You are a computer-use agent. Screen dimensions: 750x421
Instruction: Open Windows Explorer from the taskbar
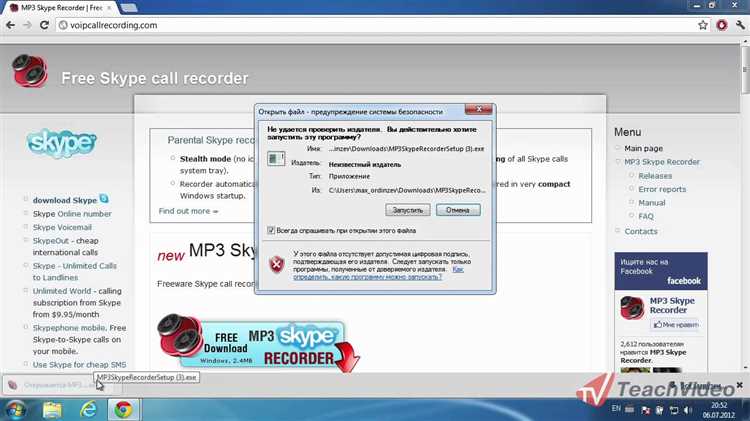tap(53, 410)
